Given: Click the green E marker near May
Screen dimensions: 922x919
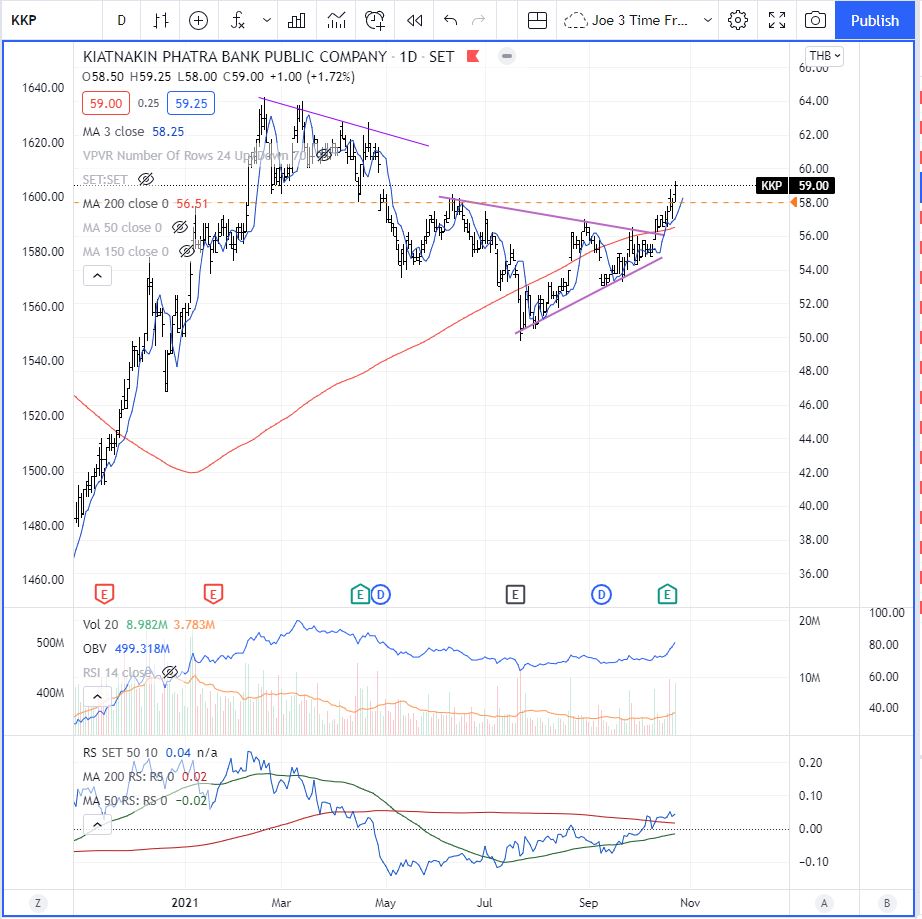Looking at the screenshot, I should point(360,594).
